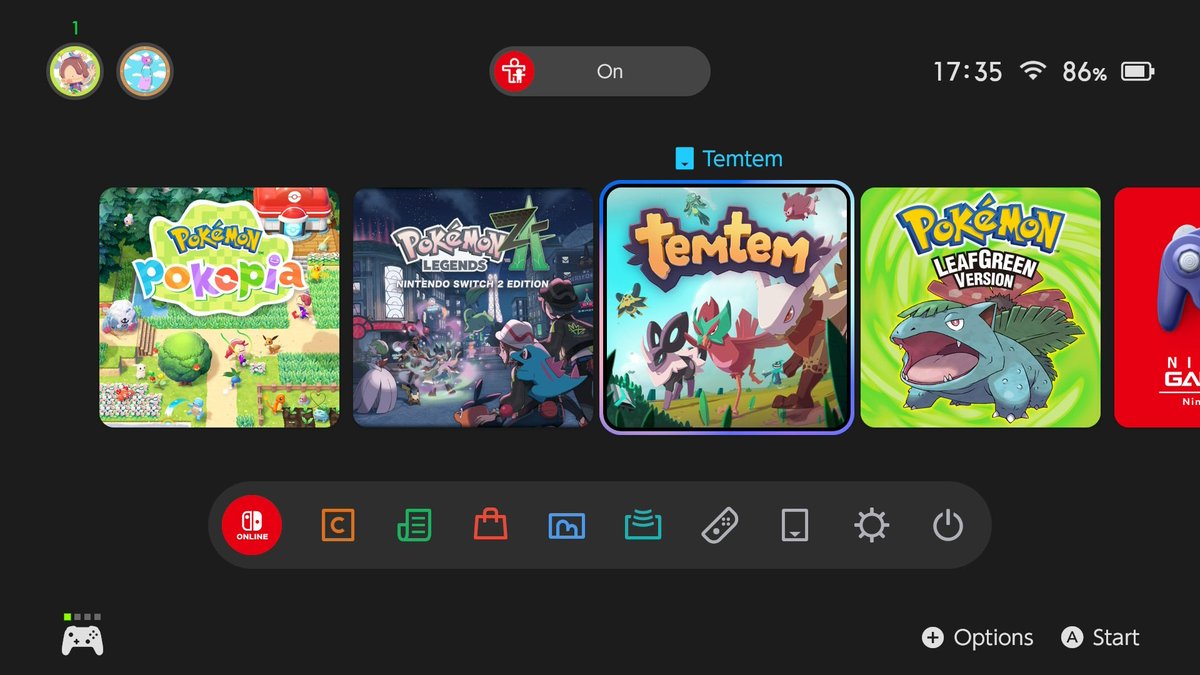The height and width of the screenshot is (675, 1200).
Task: Open Nintendo eShop shopping bag icon
Action: (491, 525)
